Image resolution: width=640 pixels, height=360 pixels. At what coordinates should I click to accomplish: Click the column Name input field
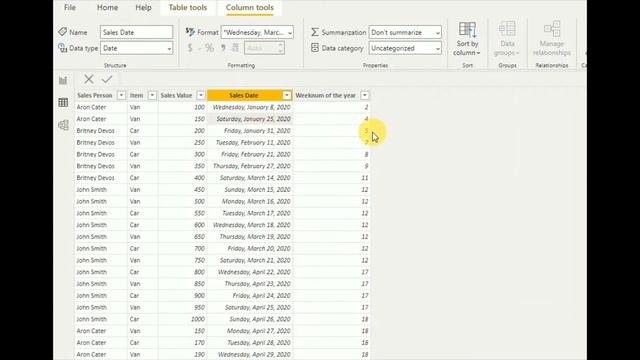pos(136,32)
